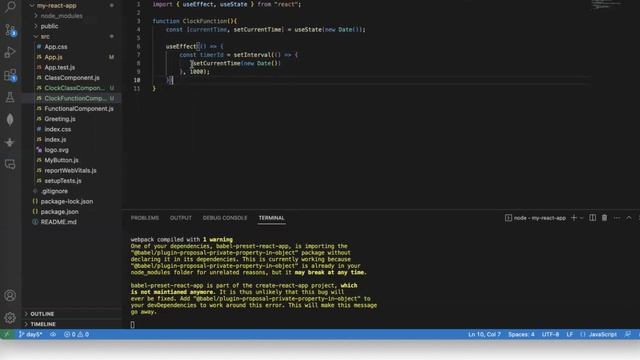This screenshot has height=360, width=640.
Task: Click the eye watch icon in status bar
Action: tap(53, 334)
